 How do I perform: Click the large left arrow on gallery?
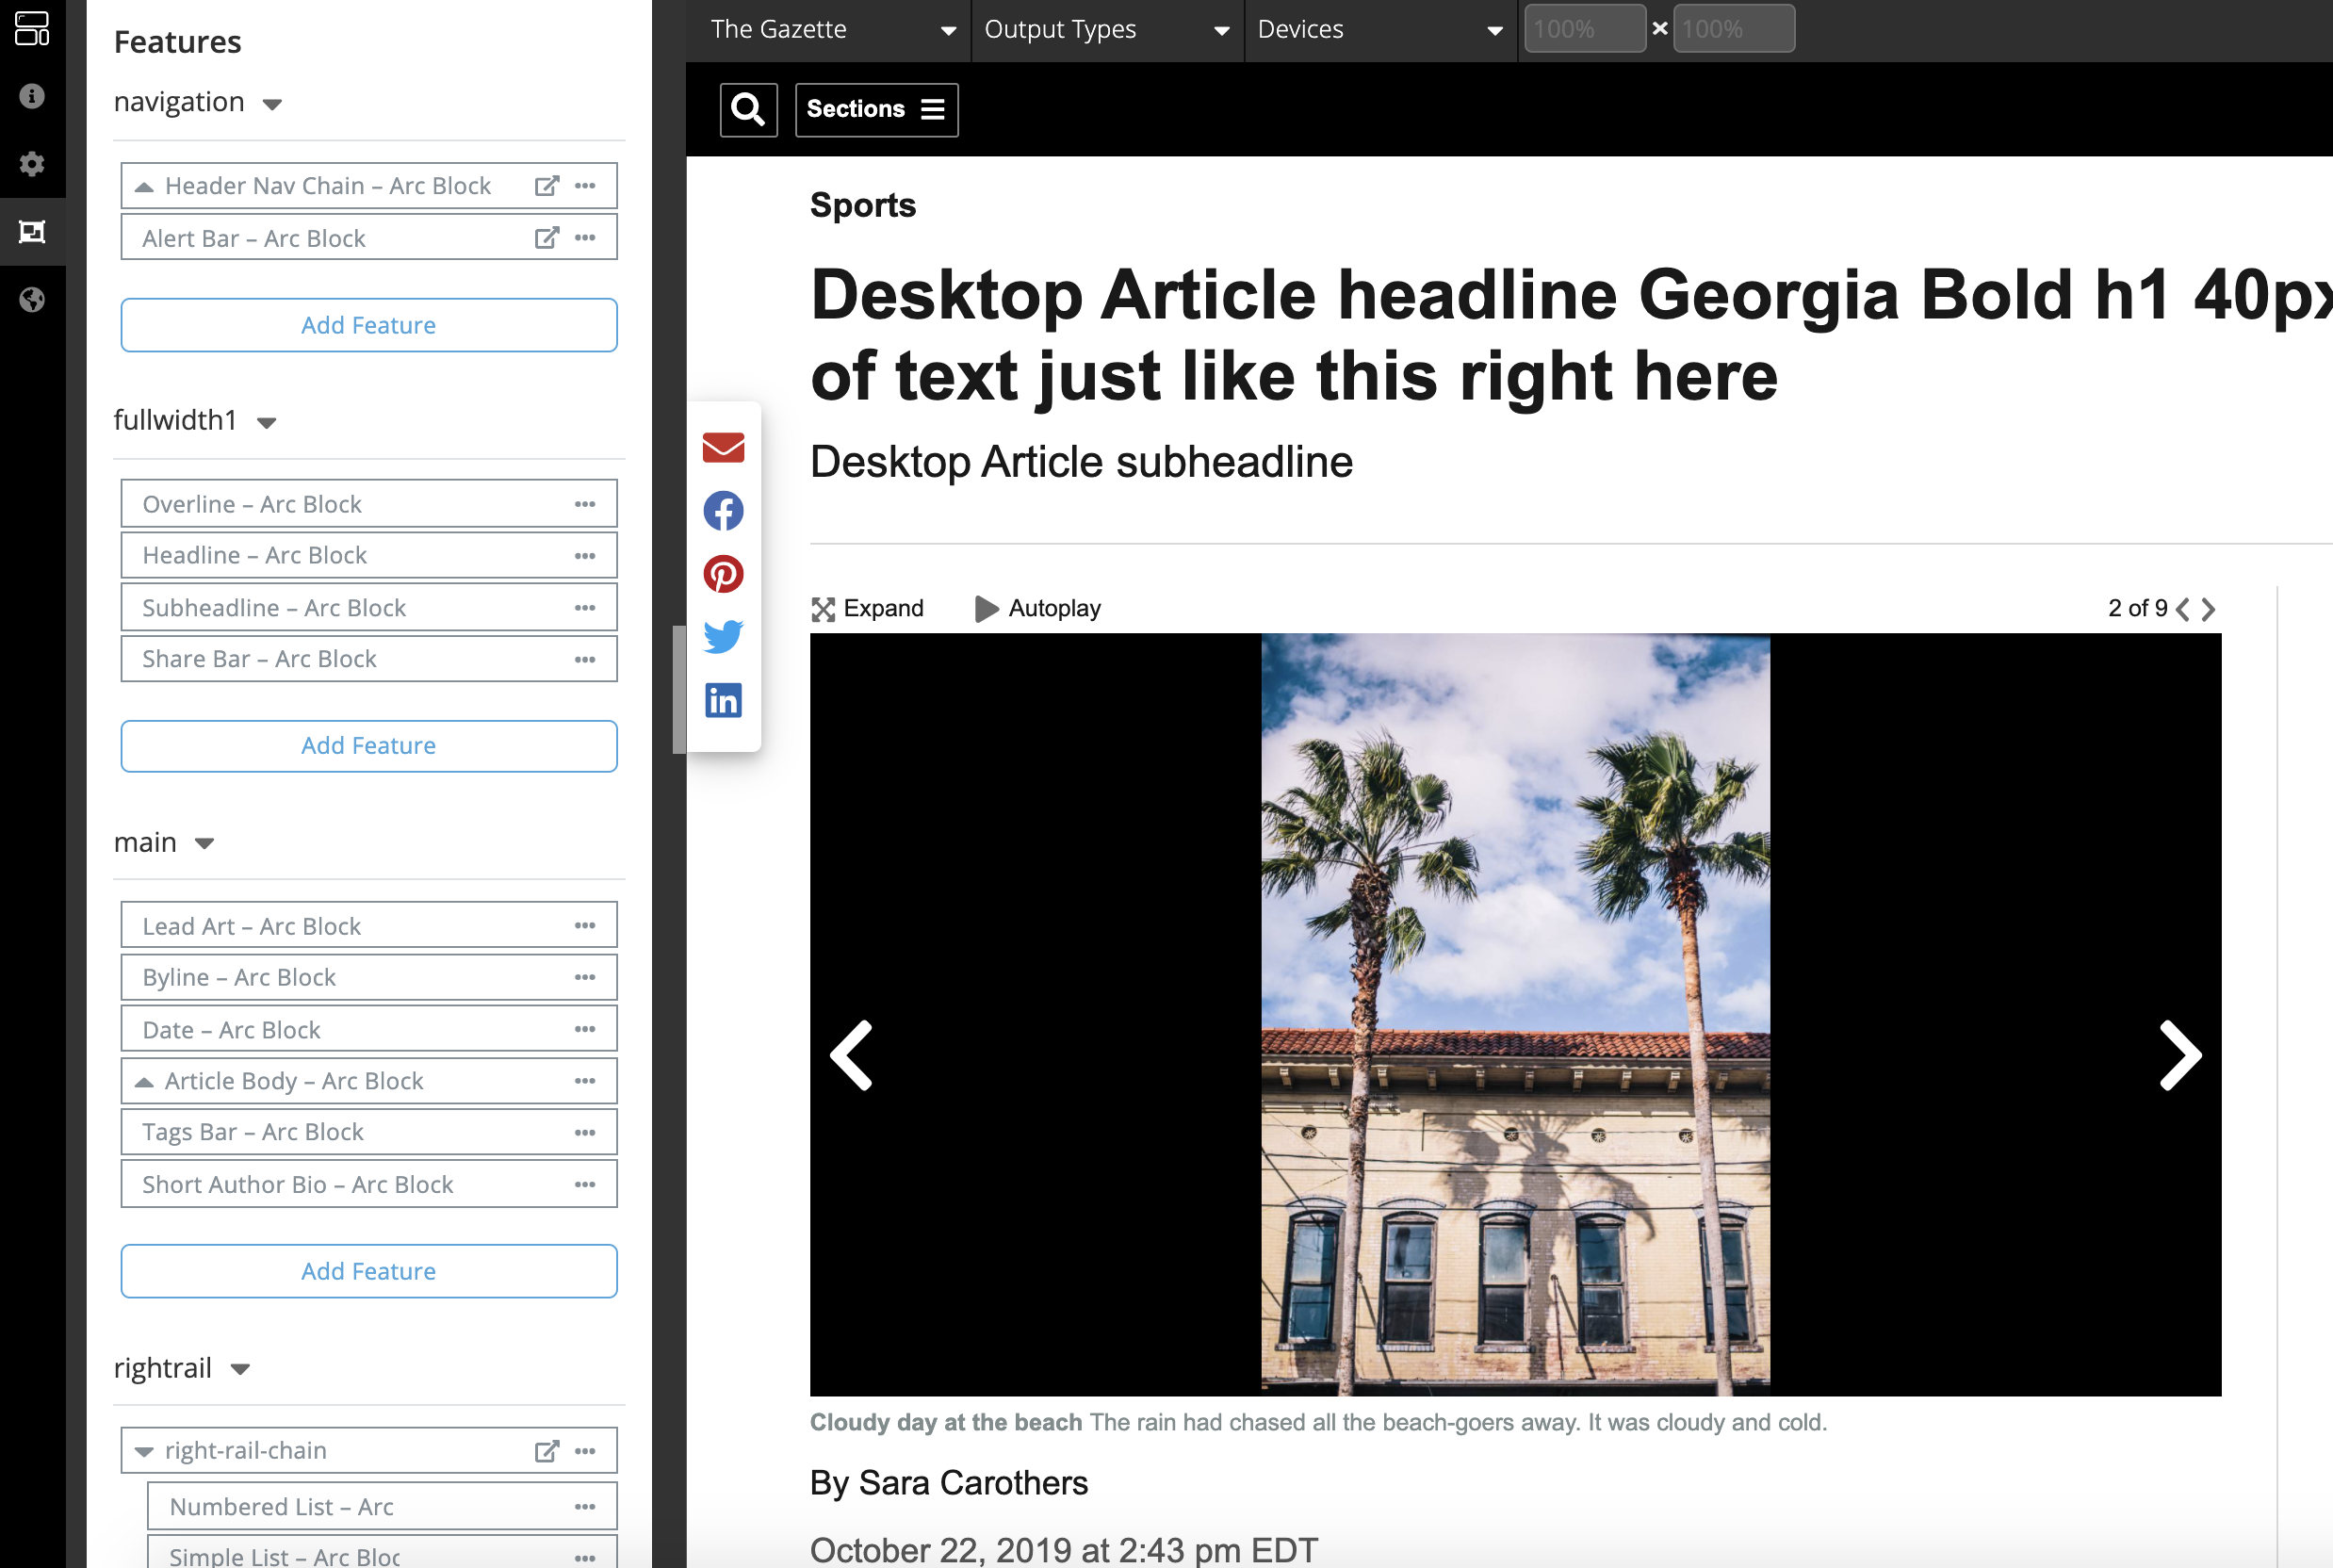(x=852, y=1055)
